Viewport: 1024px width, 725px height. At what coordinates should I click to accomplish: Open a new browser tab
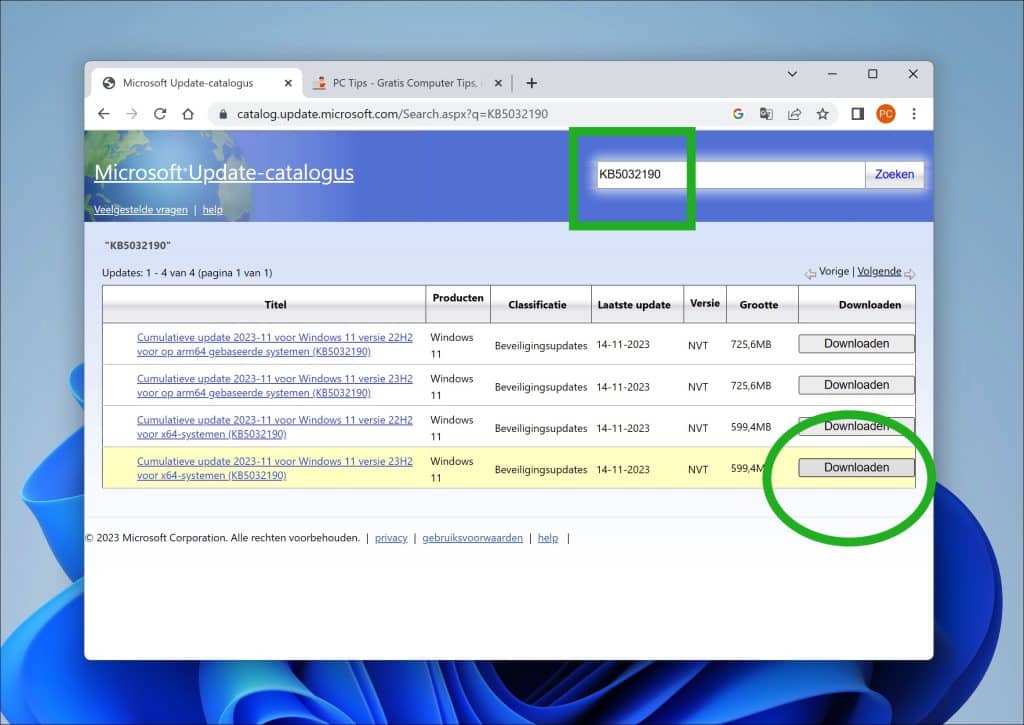coord(532,83)
